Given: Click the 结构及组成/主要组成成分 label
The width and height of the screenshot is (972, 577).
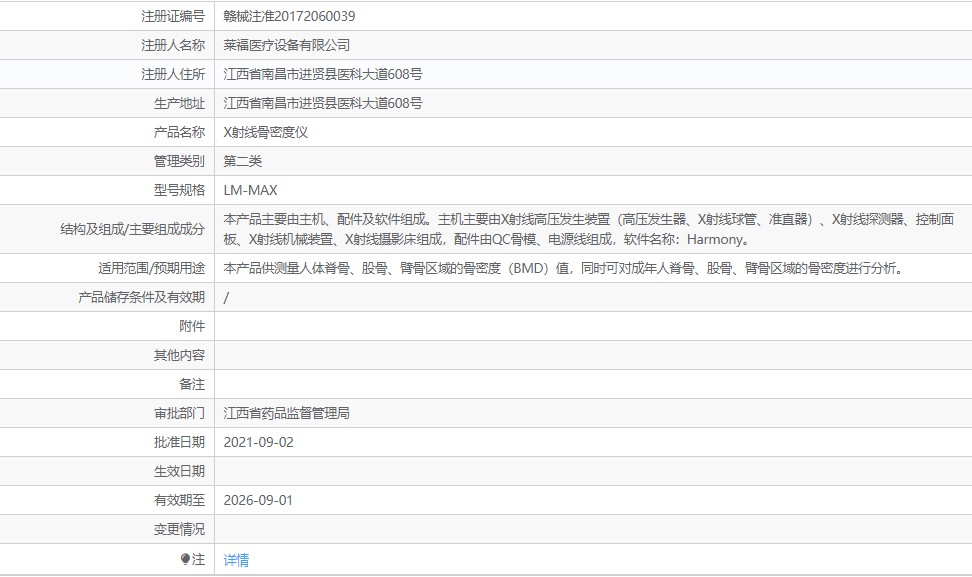Looking at the screenshot, I should (133, 229).
